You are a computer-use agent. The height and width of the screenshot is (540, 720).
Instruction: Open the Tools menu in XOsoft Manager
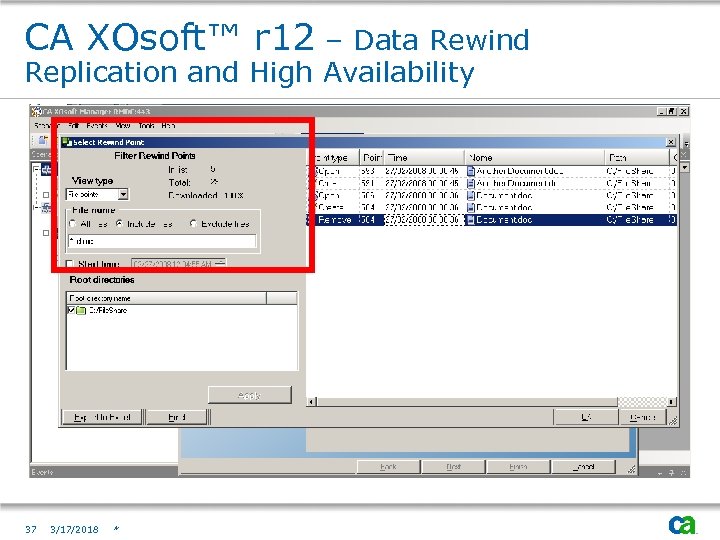pos(146,125)
